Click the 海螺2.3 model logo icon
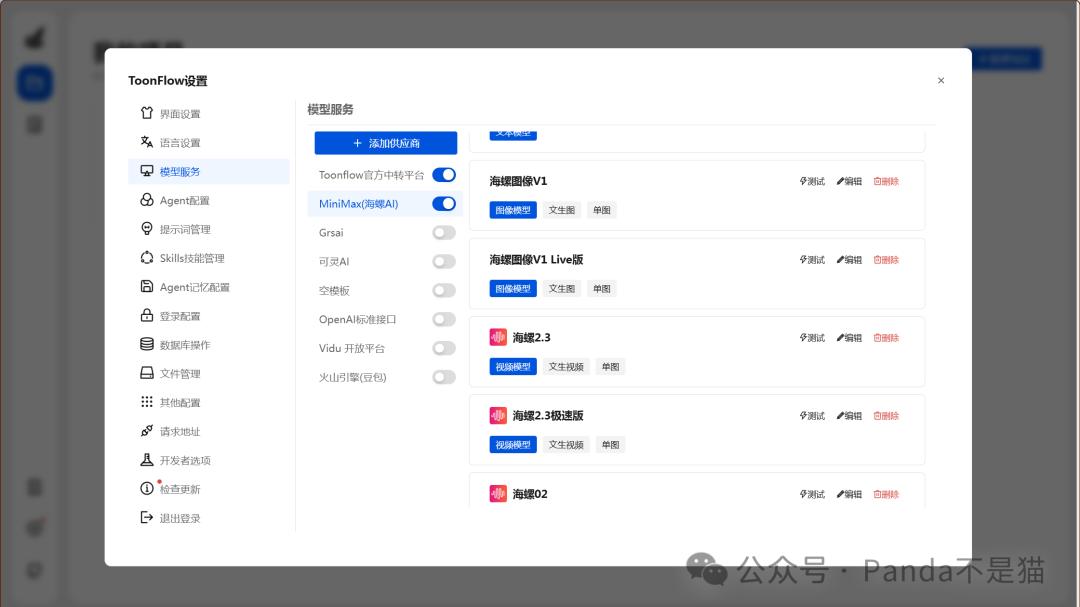1080x607 pixels. [498, 337]
